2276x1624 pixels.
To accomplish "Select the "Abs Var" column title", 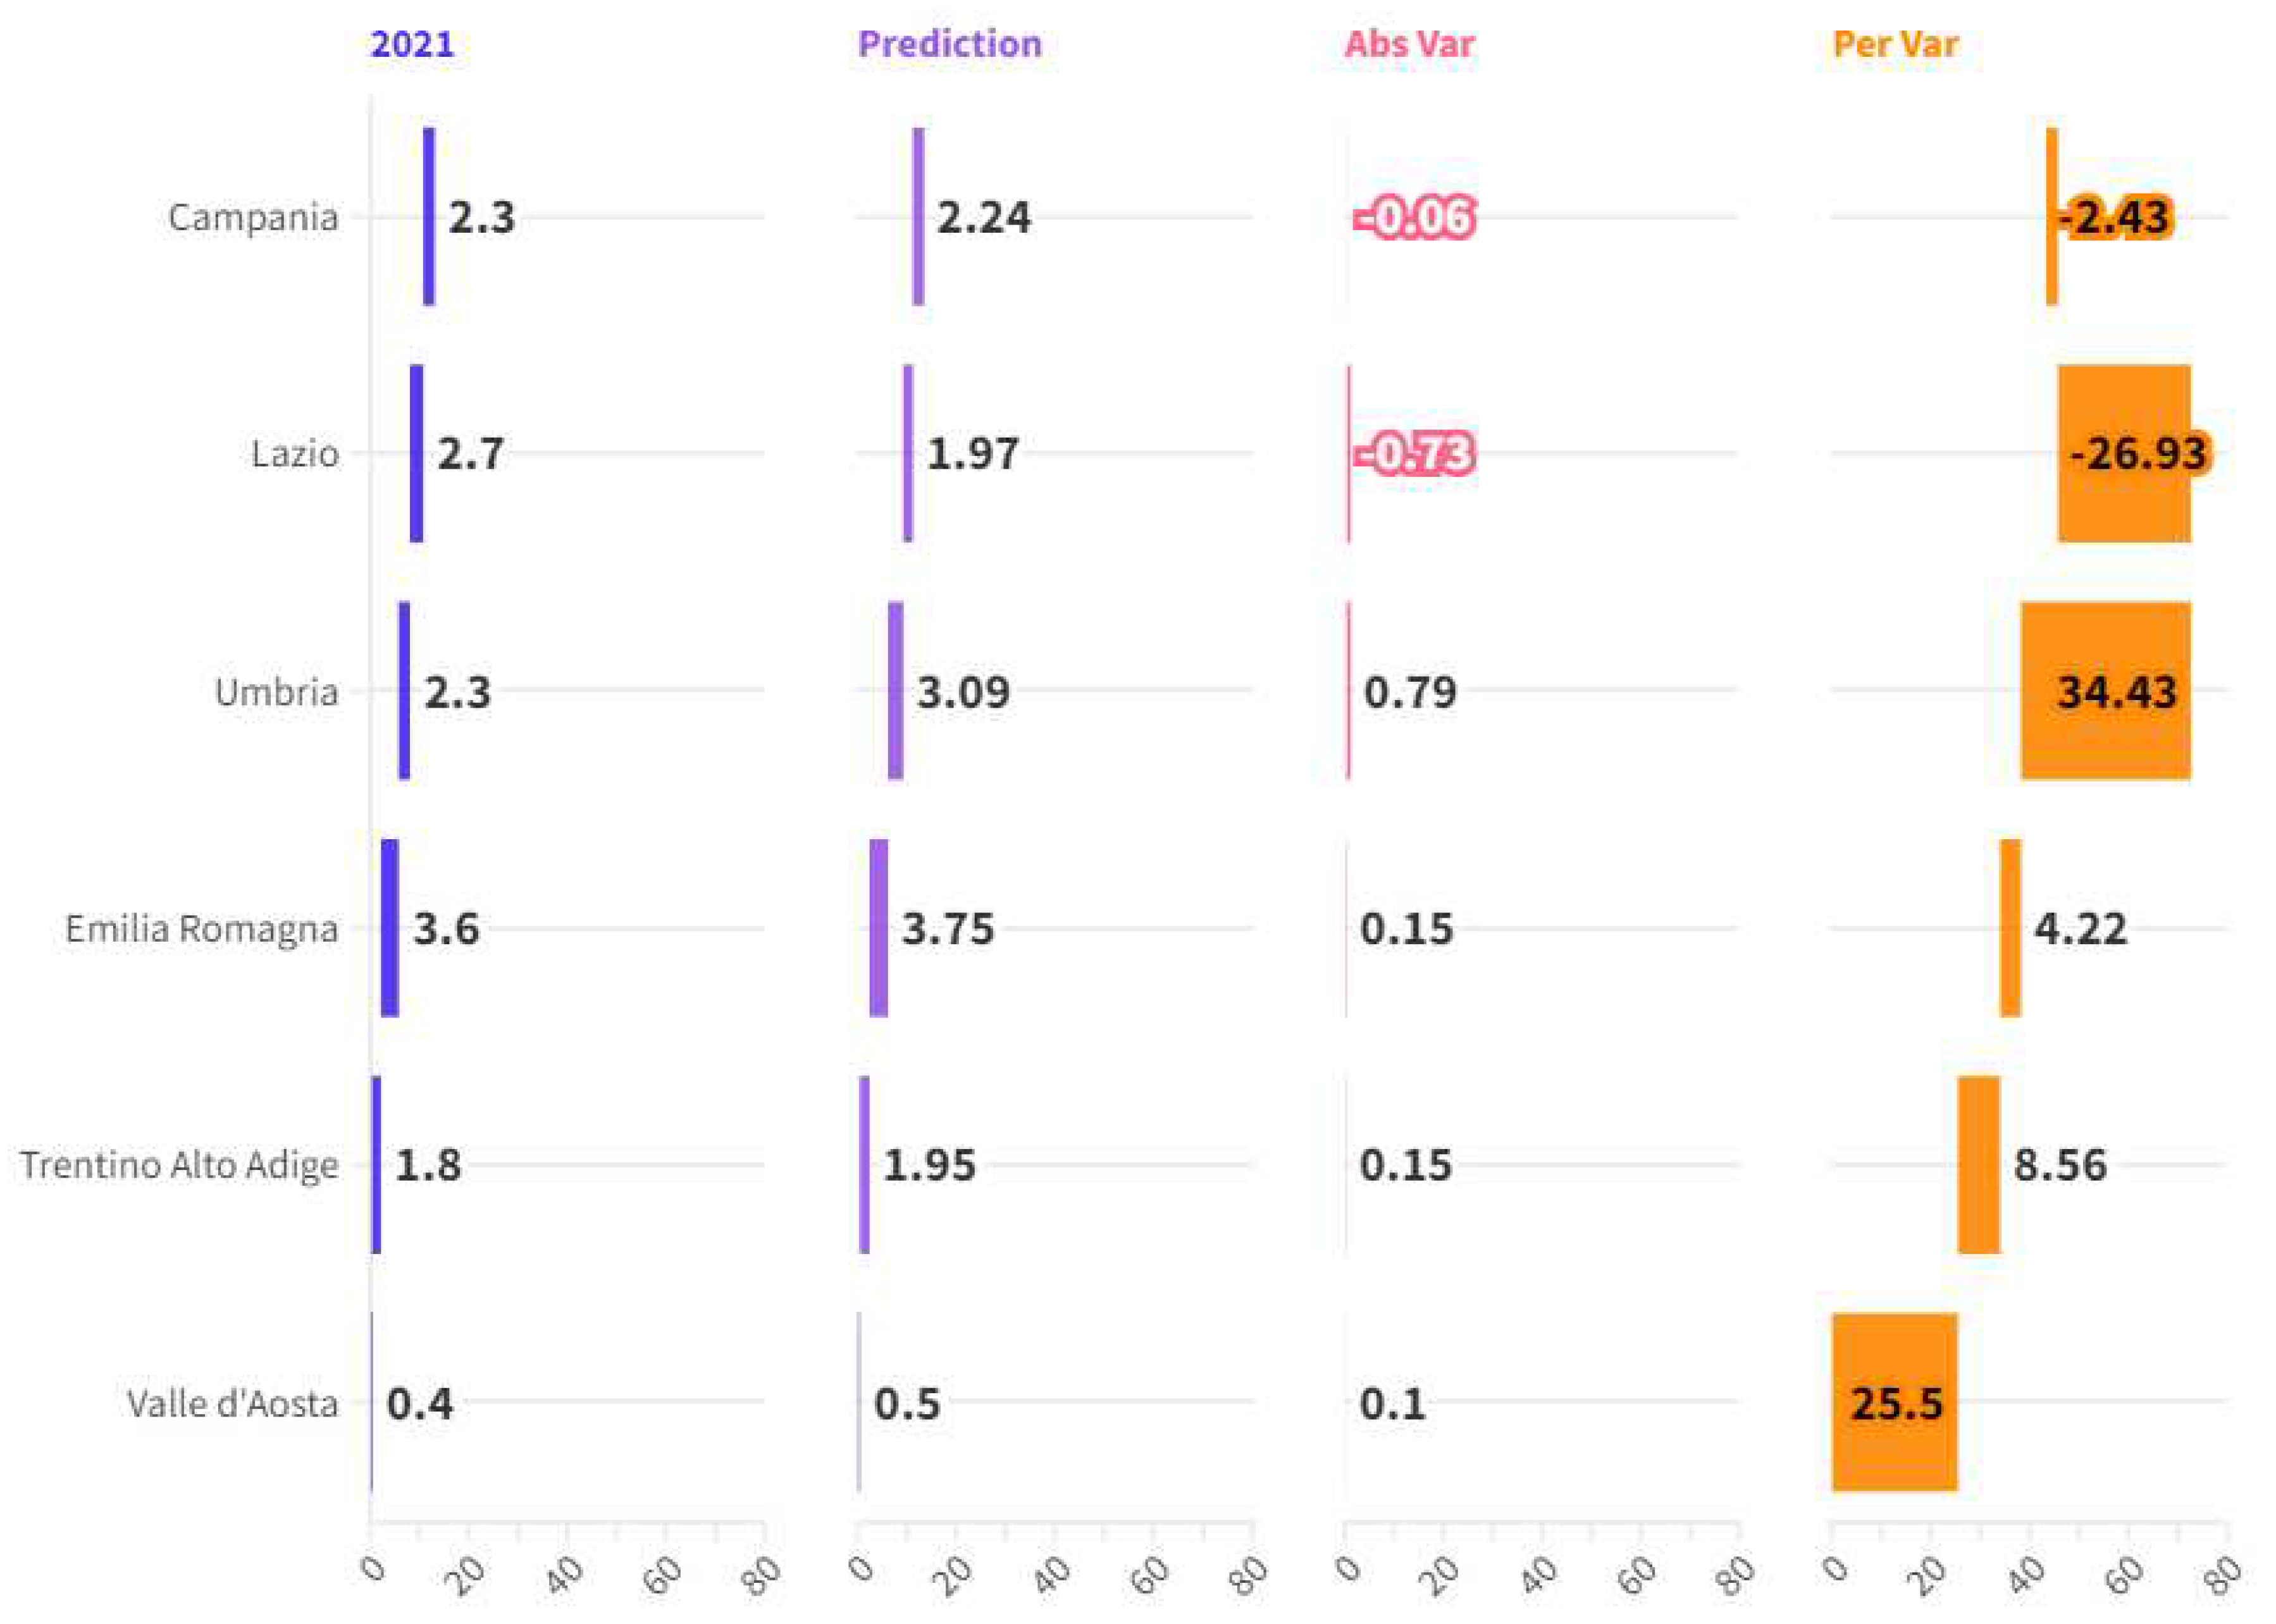I will point(1409,44).
